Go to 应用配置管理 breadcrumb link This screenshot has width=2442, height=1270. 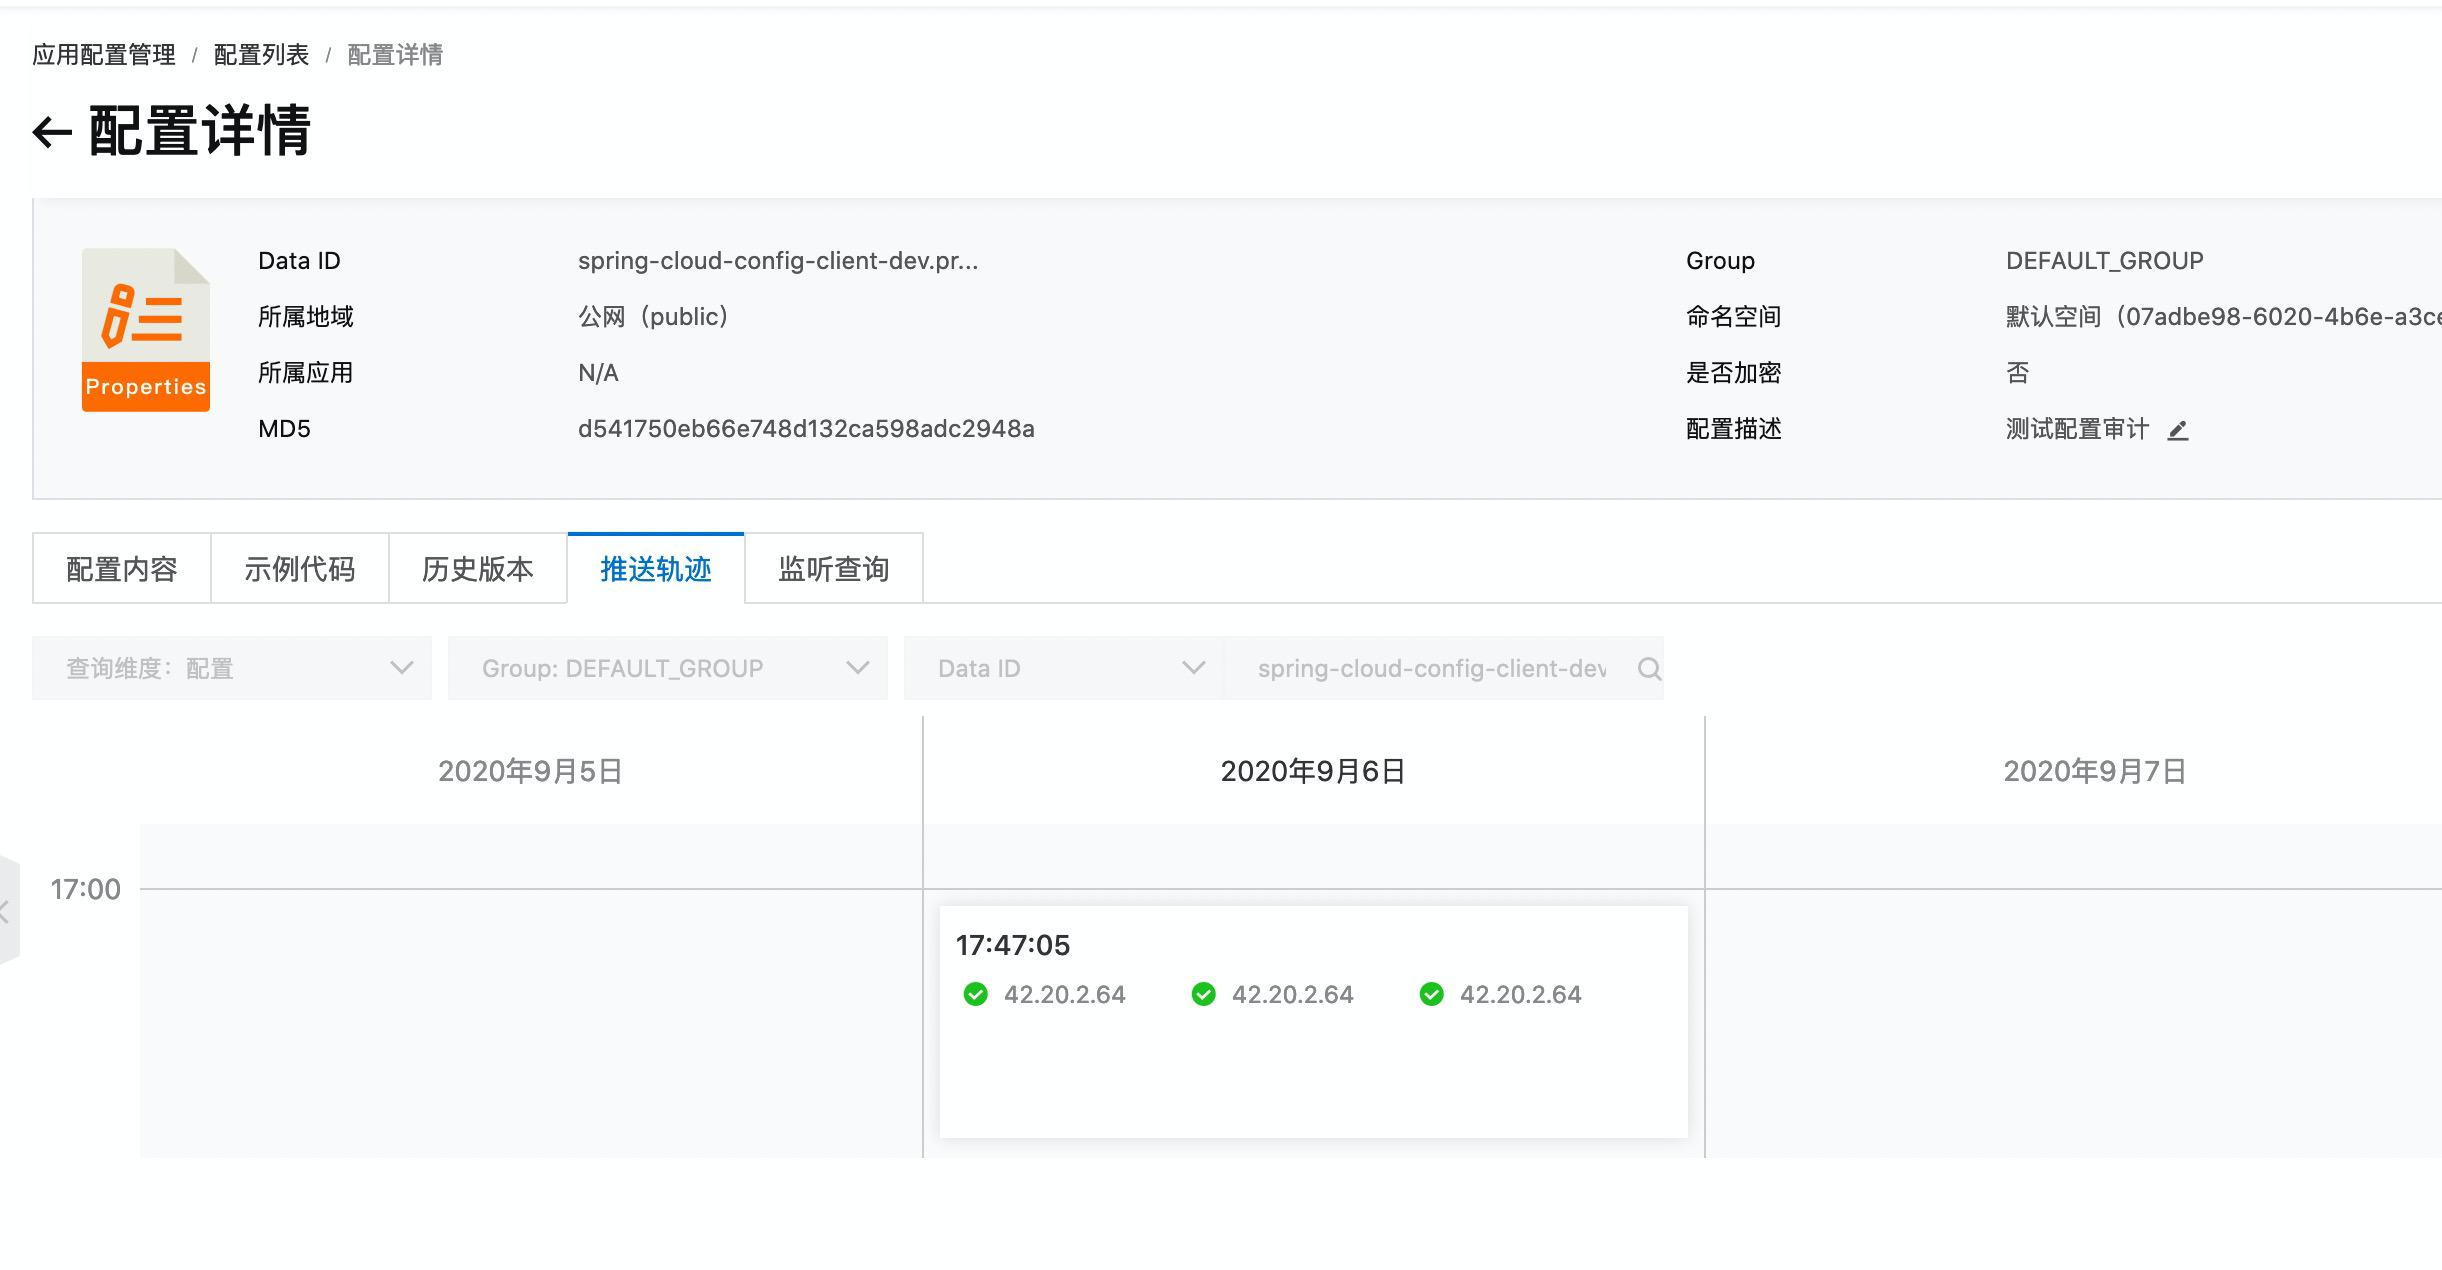[x=104, y=55]
